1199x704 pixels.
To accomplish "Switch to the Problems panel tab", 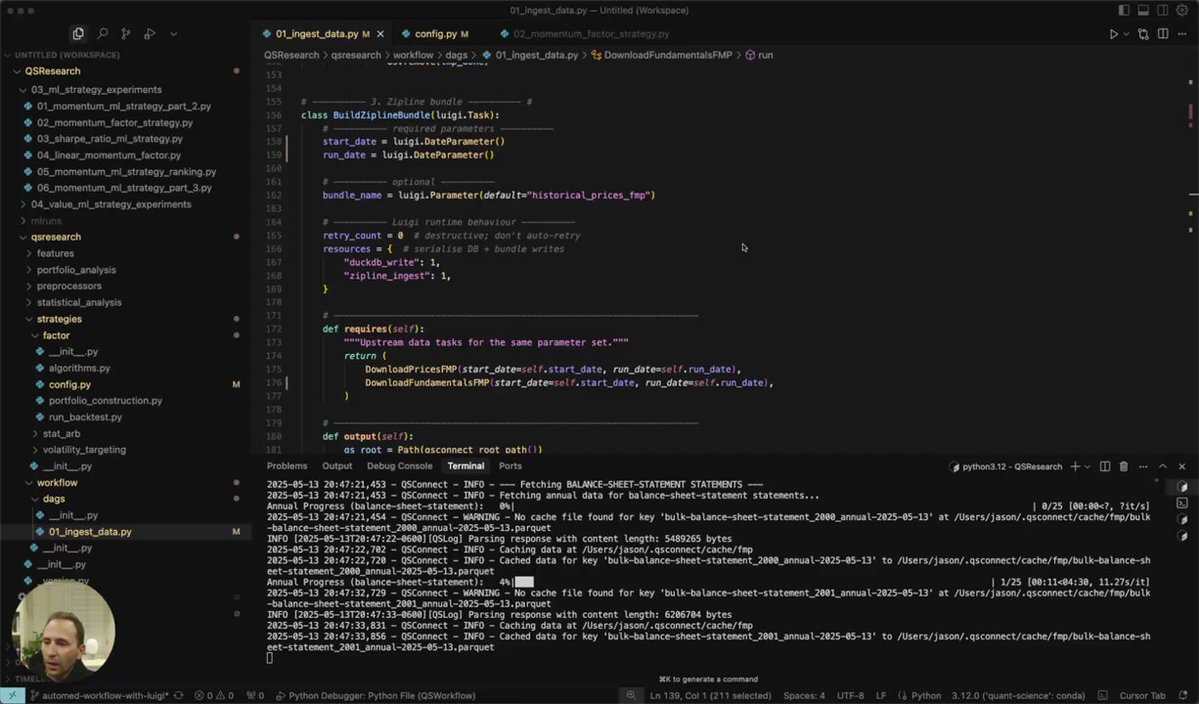I will [287, 466].
